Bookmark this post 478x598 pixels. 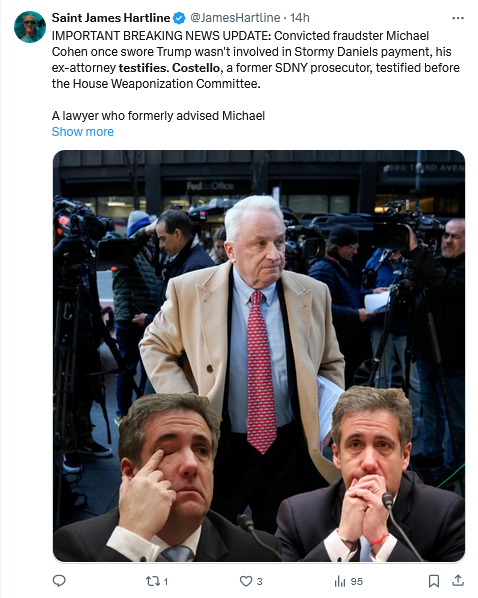pos(433,581)
